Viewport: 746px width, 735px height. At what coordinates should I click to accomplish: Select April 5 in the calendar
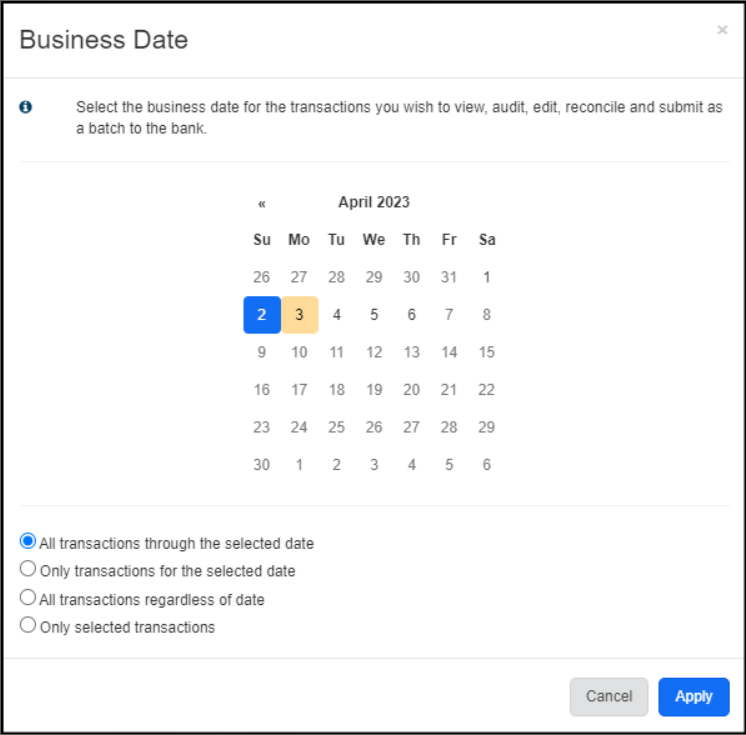[374, 314]
